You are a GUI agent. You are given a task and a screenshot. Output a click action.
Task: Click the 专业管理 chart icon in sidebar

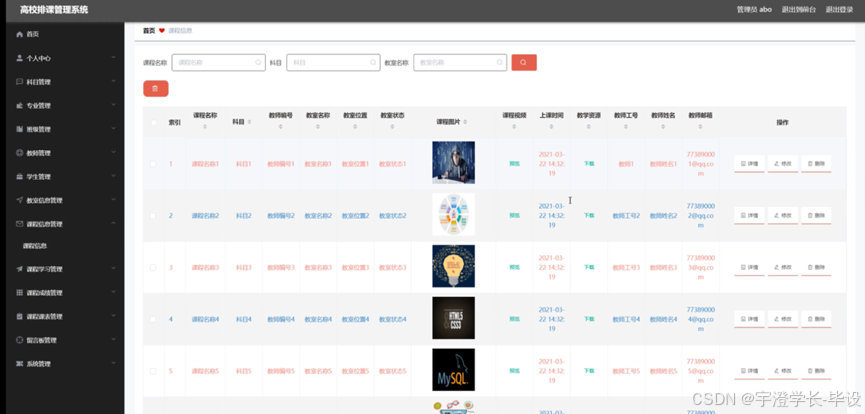point(20,105)
